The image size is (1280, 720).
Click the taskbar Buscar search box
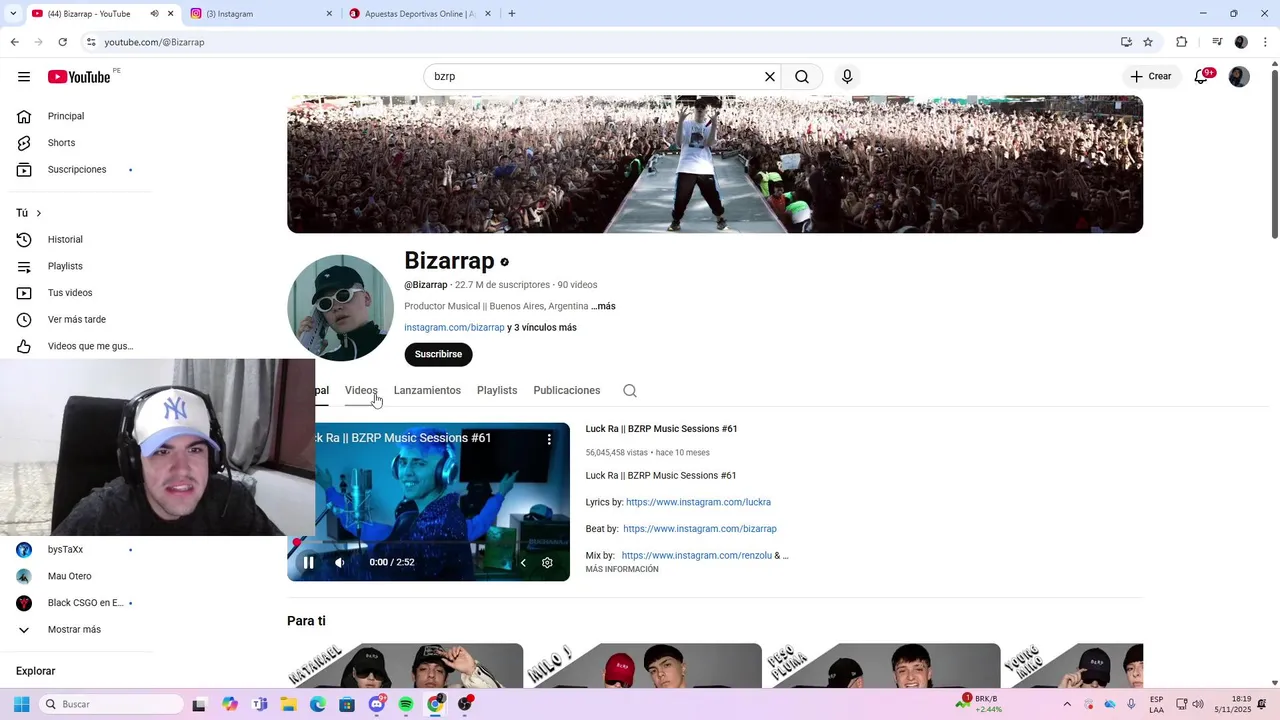pos(112,705)
